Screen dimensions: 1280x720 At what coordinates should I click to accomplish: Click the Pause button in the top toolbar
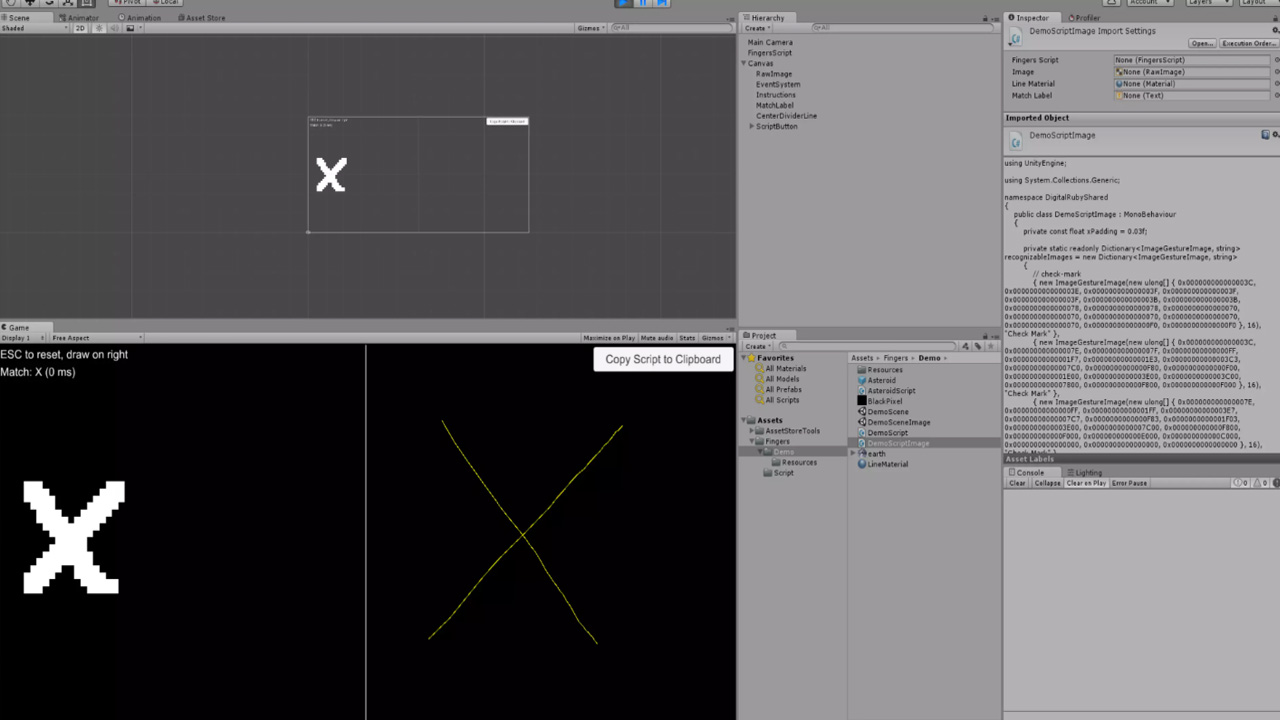coord(642,3)
